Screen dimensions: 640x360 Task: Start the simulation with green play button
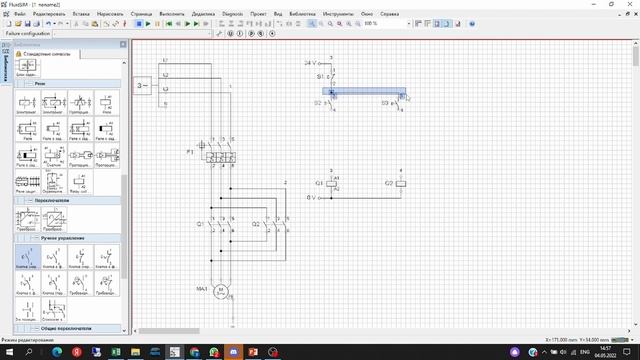(148, 24)
